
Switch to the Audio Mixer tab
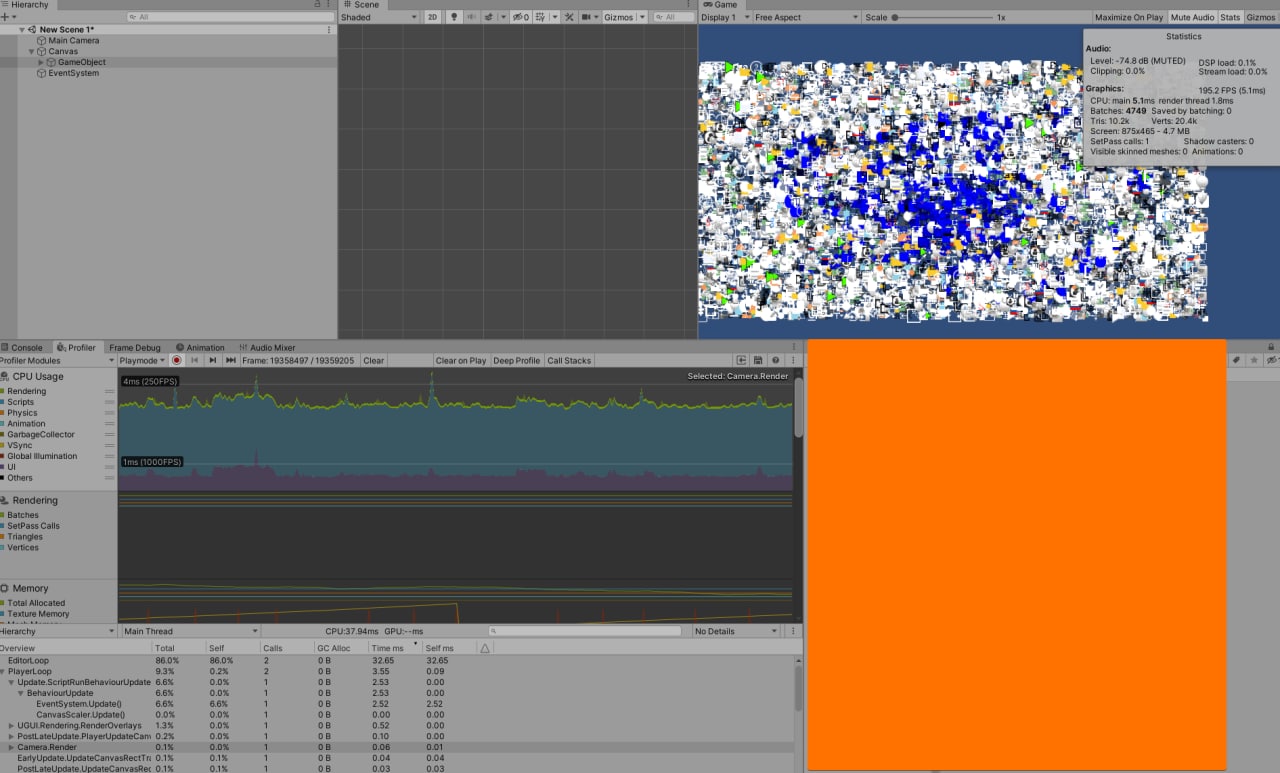tap(267, 347)
